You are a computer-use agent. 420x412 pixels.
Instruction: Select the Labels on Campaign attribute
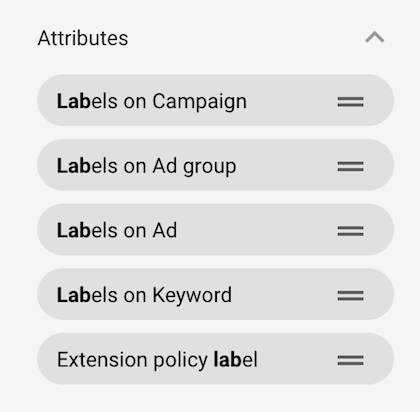[x=215, y=100]
